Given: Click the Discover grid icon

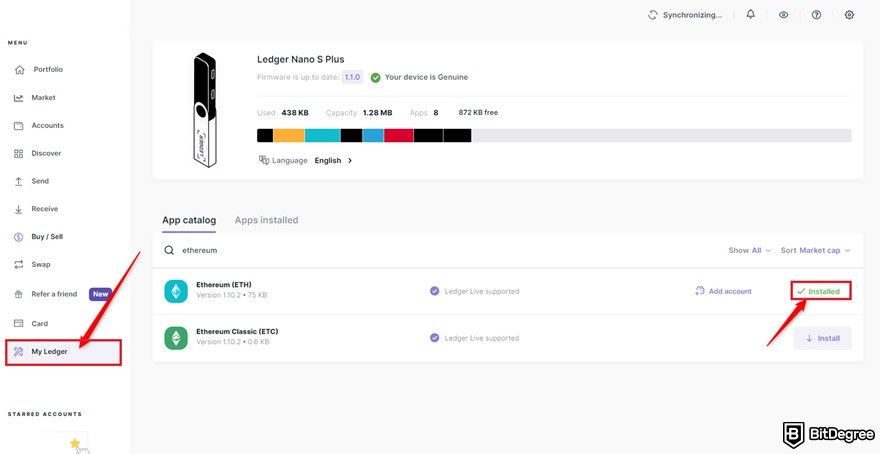Looking at the screenshot, I should [x=19, y=154].
